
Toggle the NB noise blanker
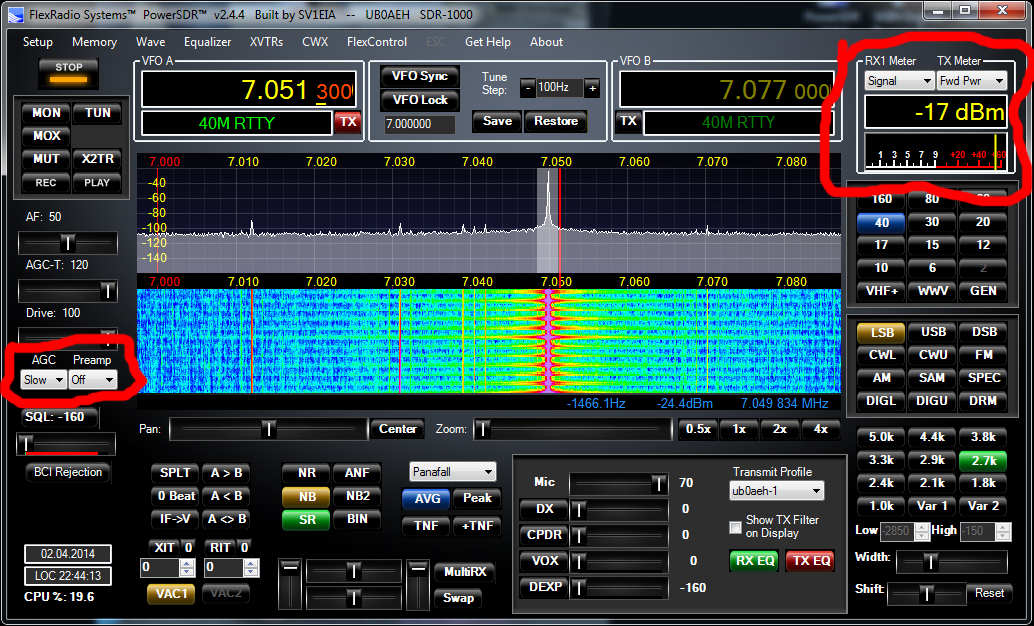coord(306,496)
